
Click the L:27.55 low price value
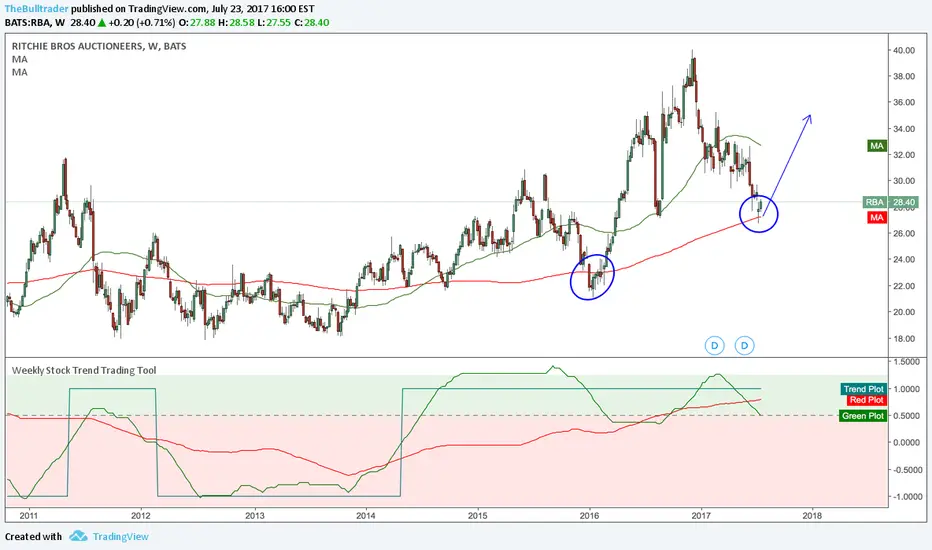[x=274, y=23]
